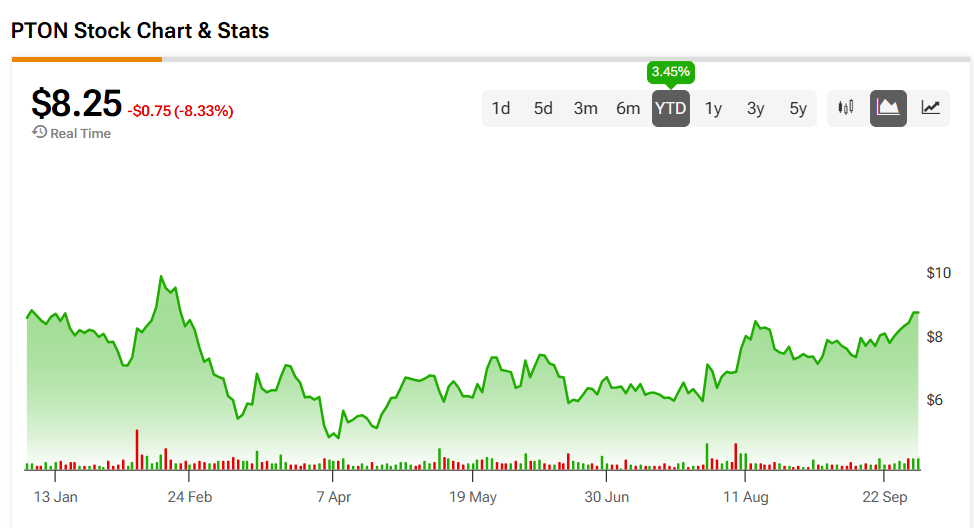
Task: Open the 5y chart range
Action: click(x=797, y=108)
